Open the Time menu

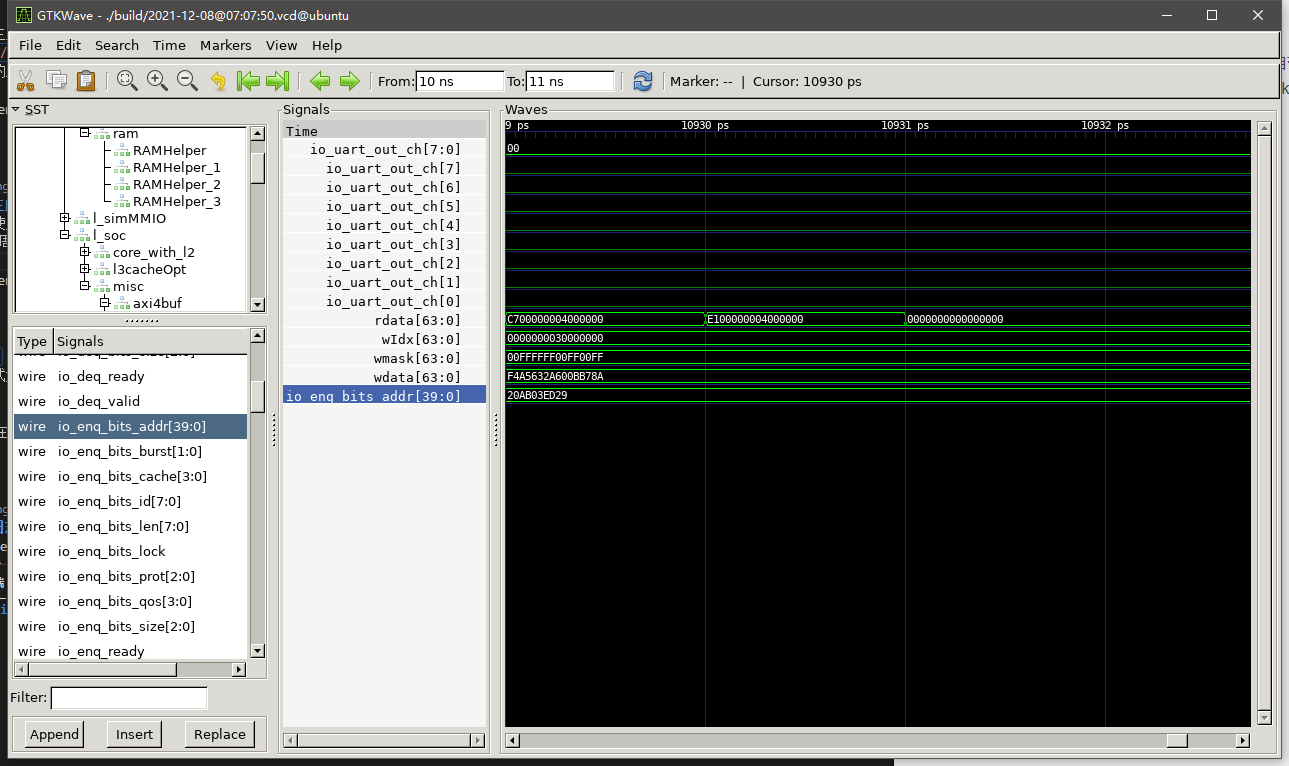click(x=169, y=45)
